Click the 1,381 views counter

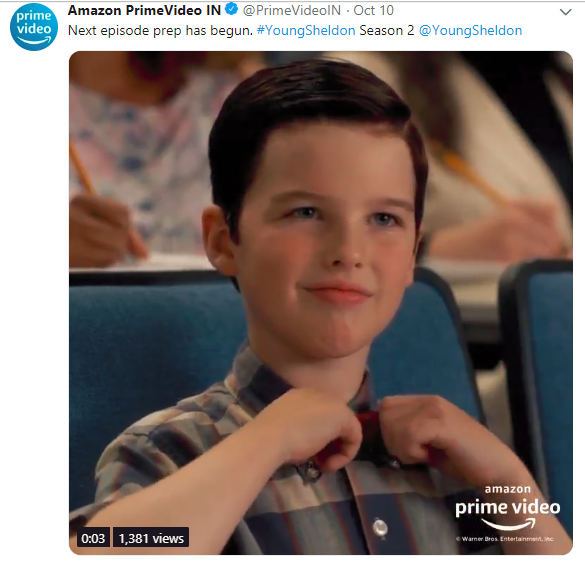coord(151,538)
